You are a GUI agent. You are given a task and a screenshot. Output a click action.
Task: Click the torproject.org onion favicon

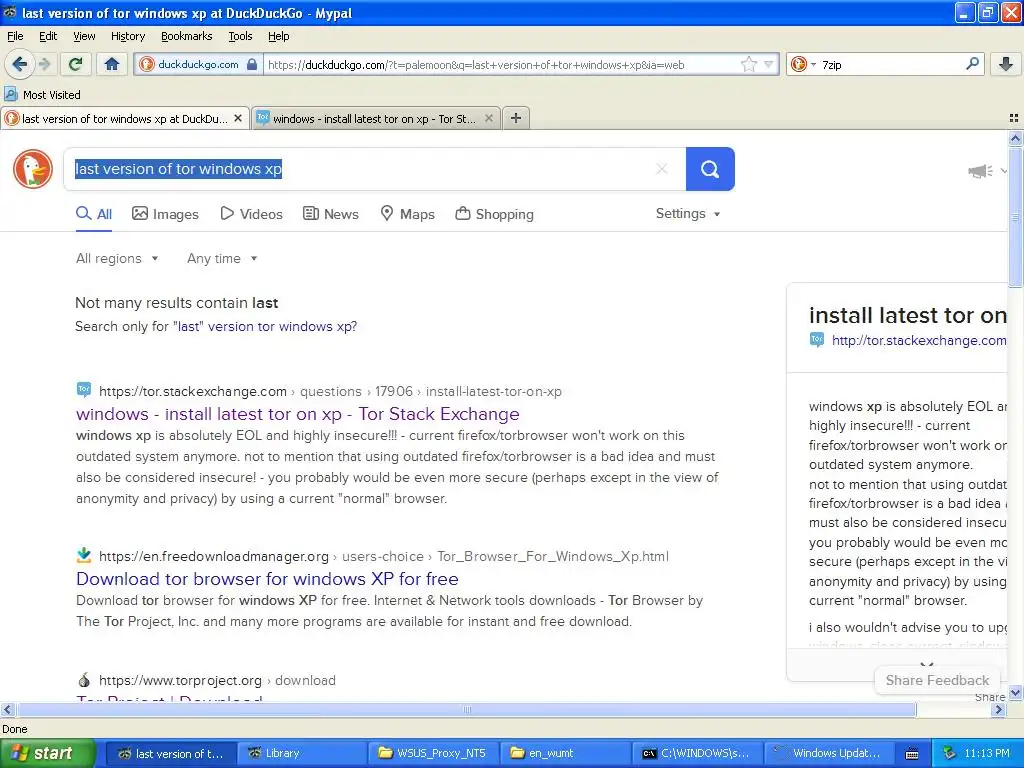point(84,680)
